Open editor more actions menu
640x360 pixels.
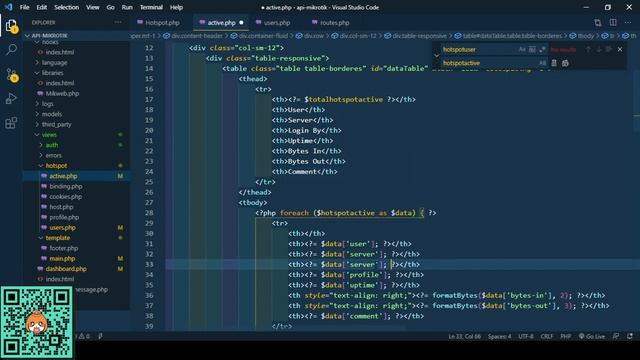628,22
